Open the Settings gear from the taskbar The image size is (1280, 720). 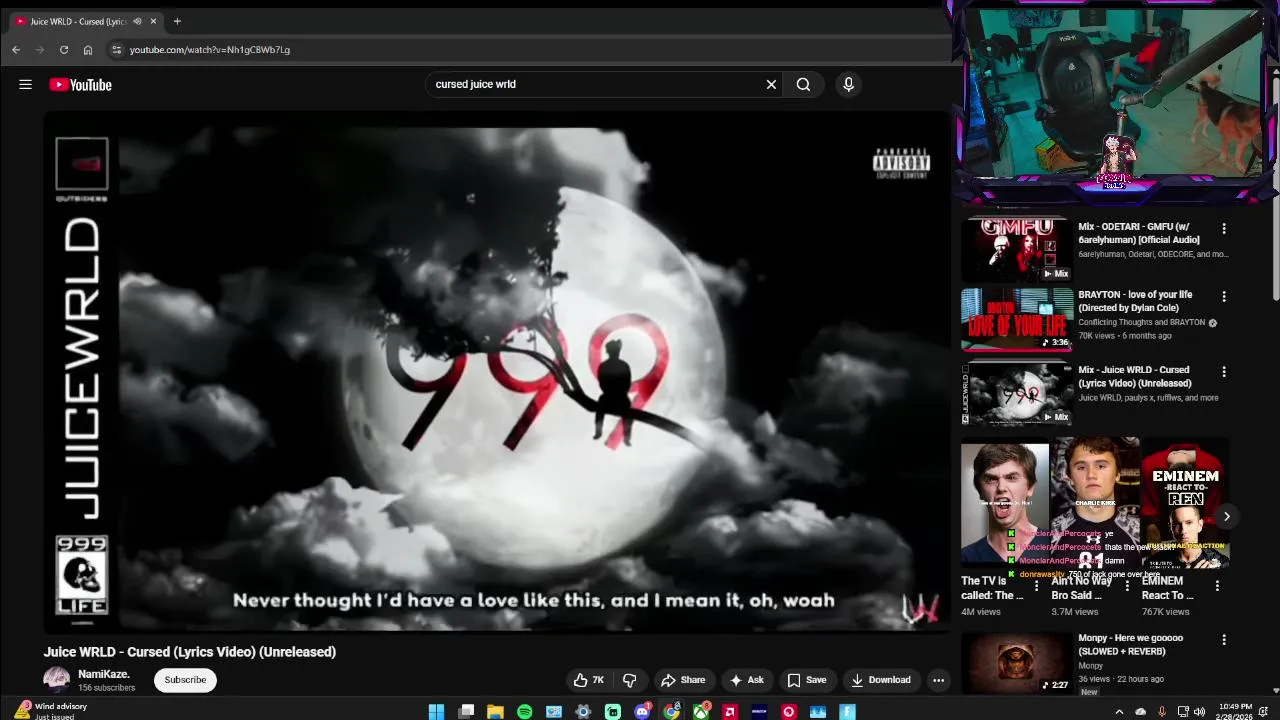[x=583, y=712]
